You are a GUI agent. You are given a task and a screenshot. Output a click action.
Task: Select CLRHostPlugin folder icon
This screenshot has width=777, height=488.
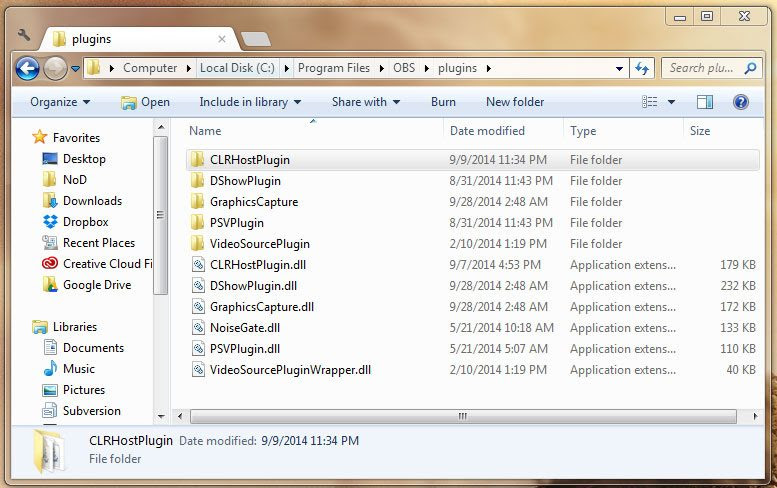tap(198, 160)
